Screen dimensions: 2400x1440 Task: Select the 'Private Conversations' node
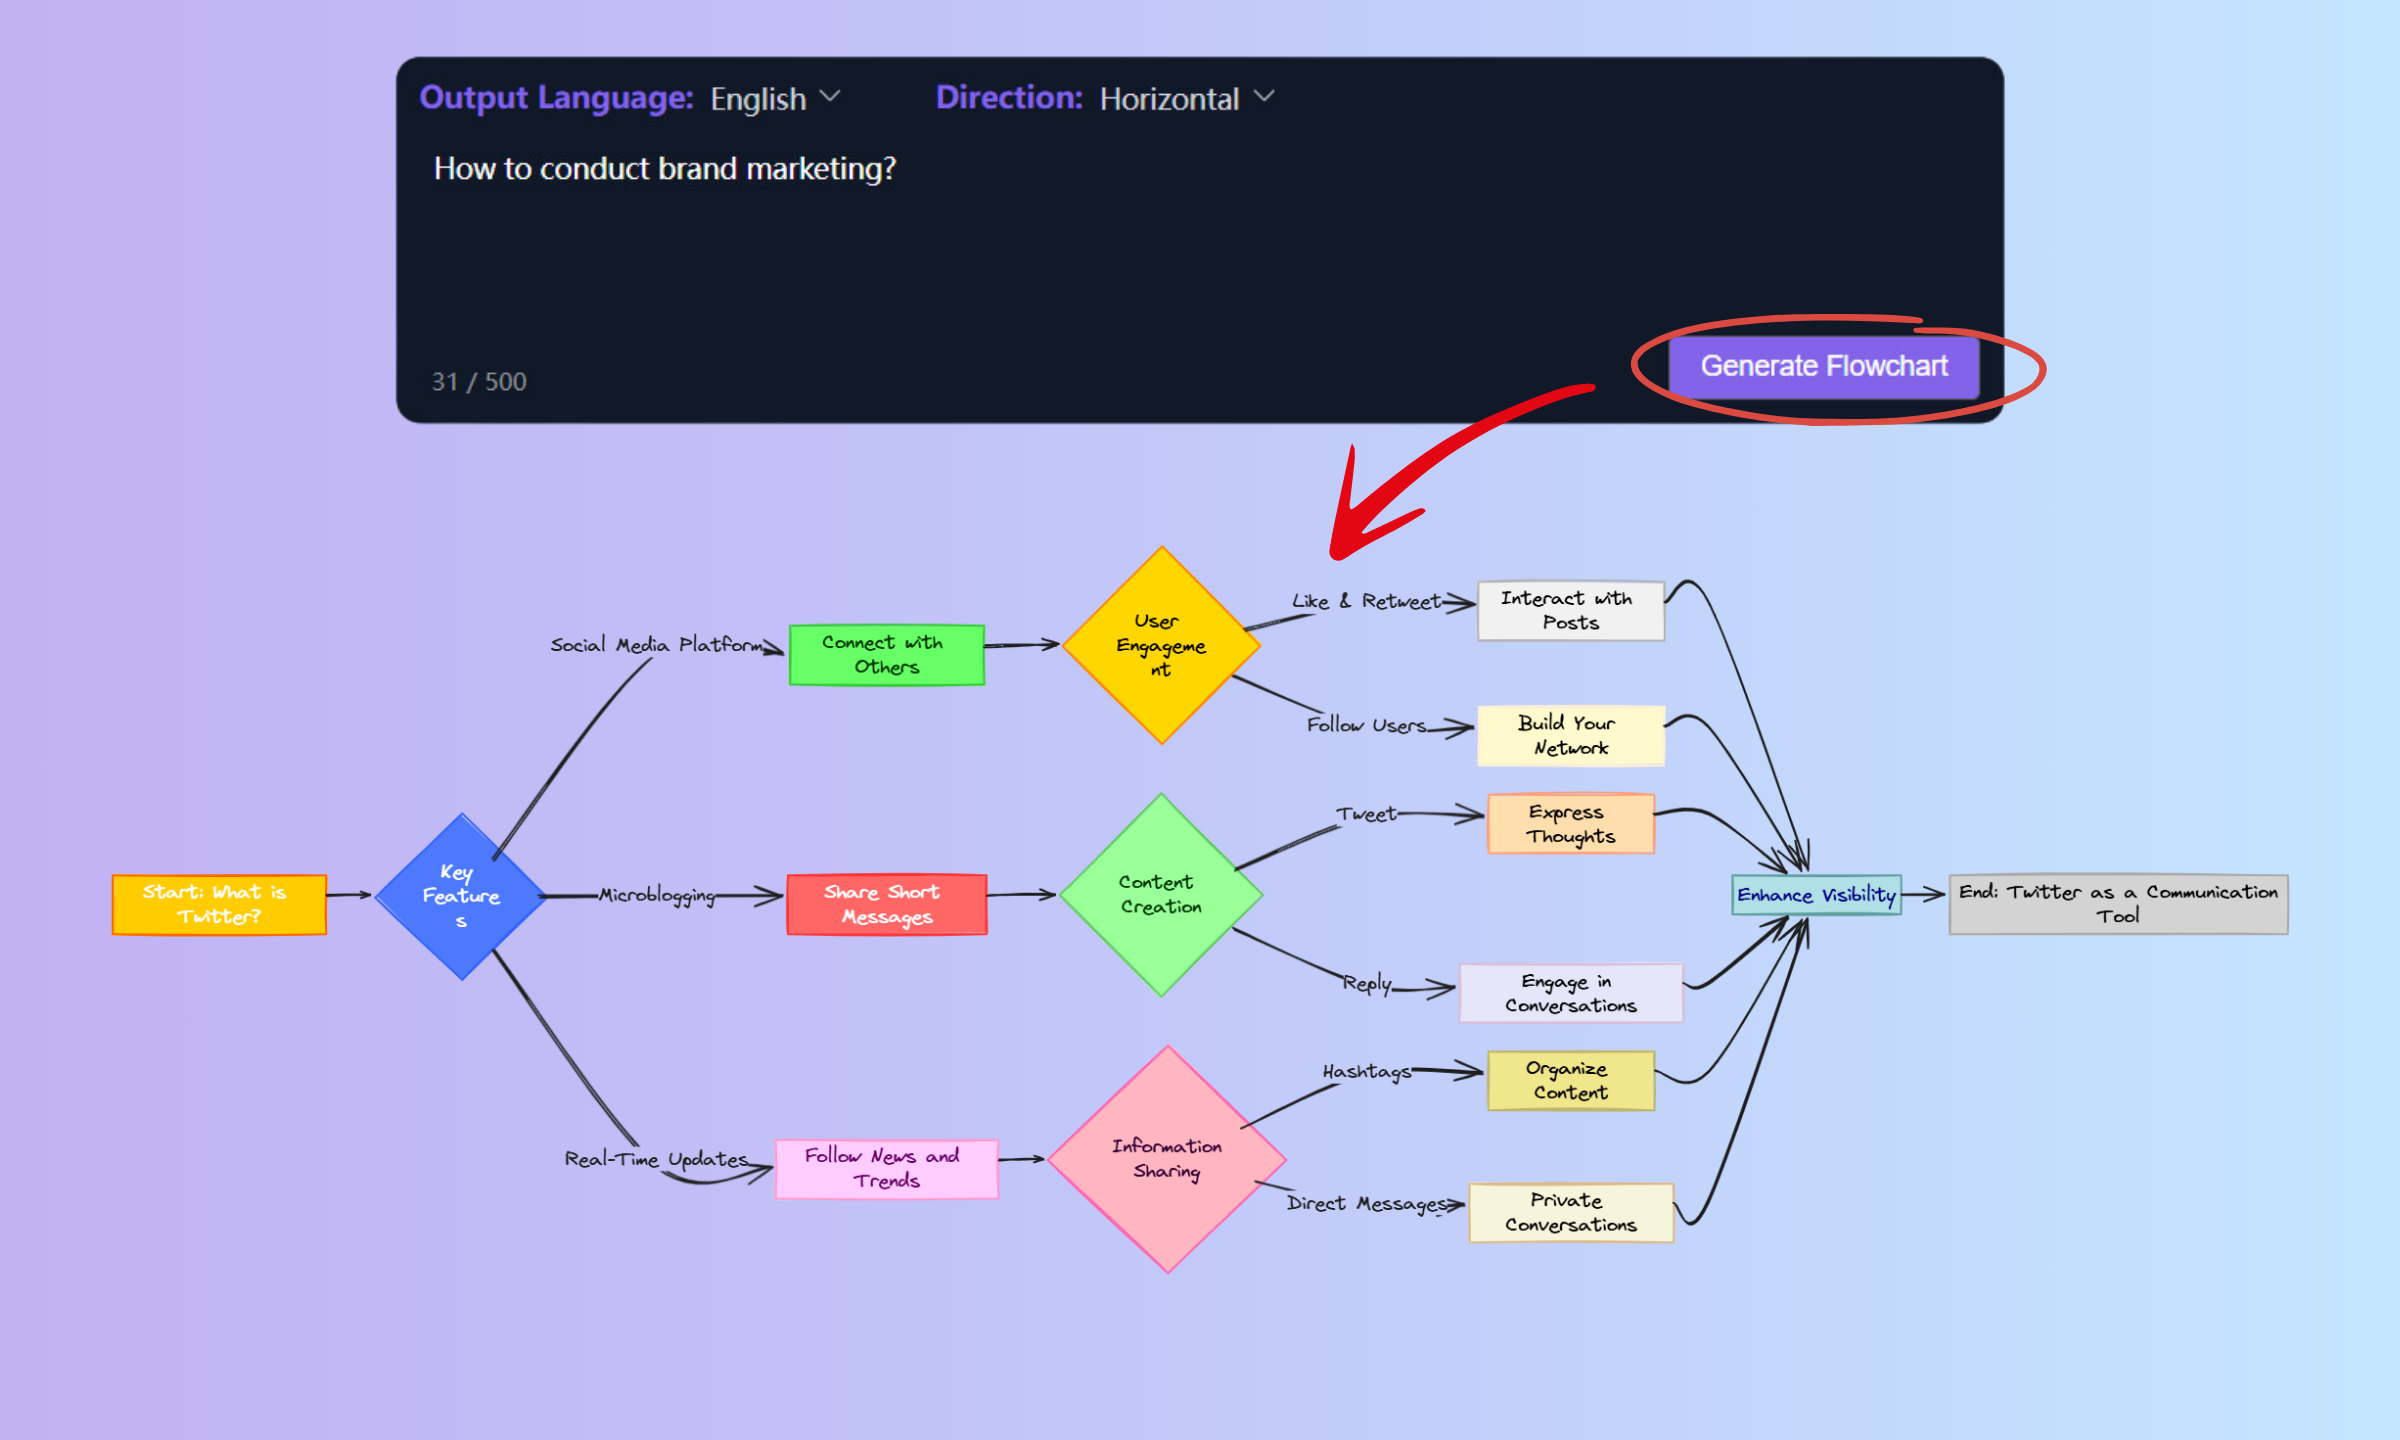click(1570, 1212)
